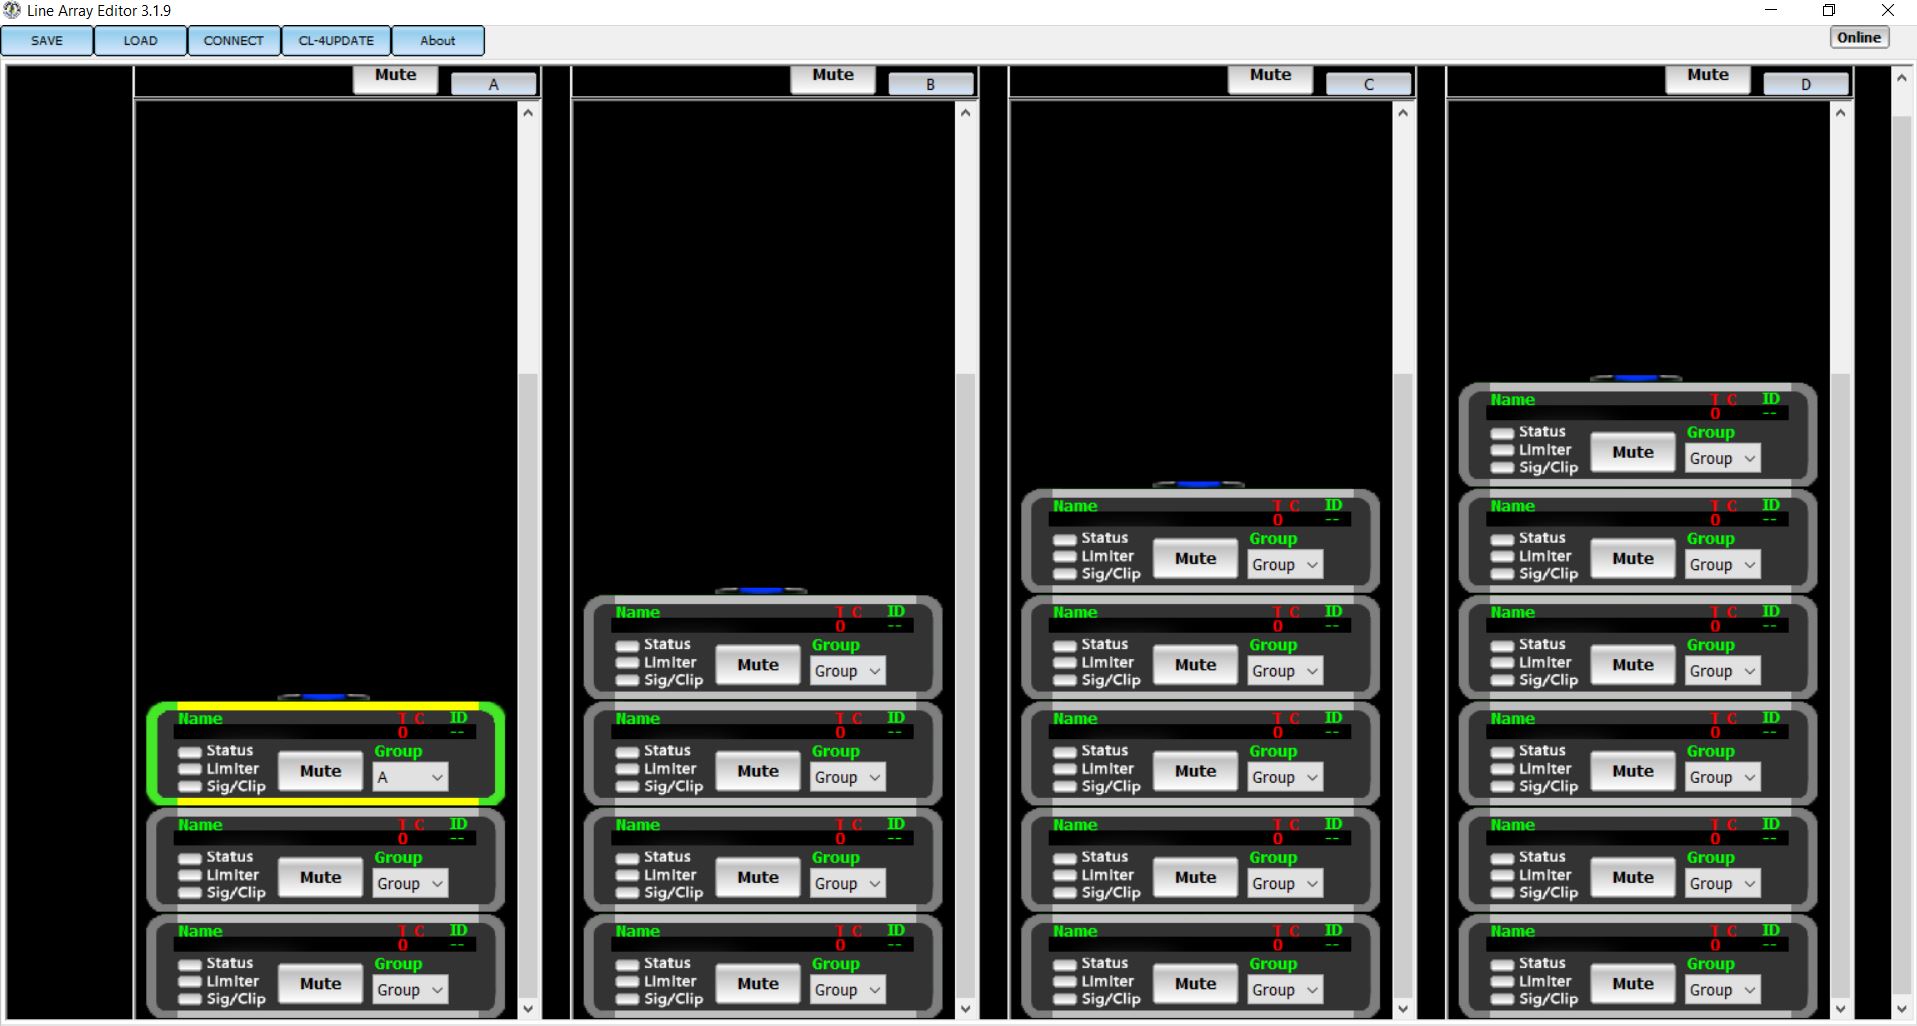Open the CL-4UPDATE menu item
The image size is (1917, 1026).
click(x=336, y=41)
